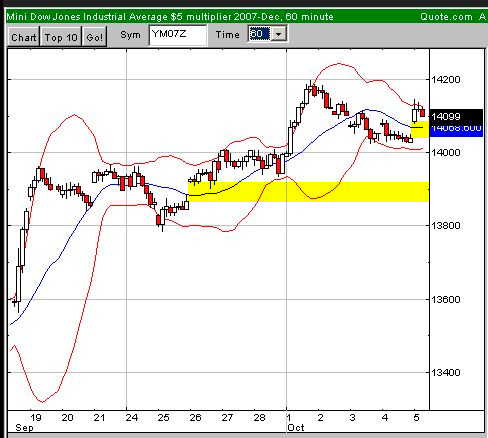The image size is (488, 438).
Task: Select the 13400 price axis label
Action: coord(446,372)
